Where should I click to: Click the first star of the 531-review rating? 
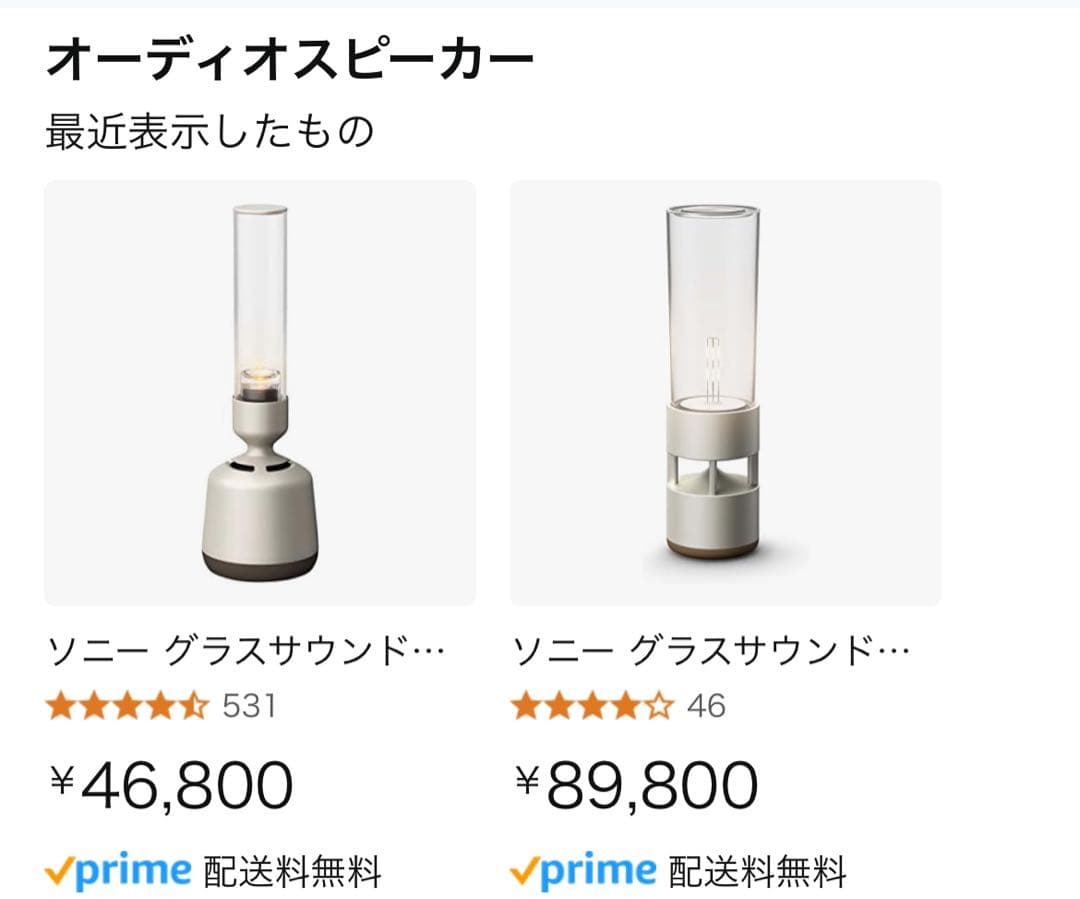click(x=61, y=707)
